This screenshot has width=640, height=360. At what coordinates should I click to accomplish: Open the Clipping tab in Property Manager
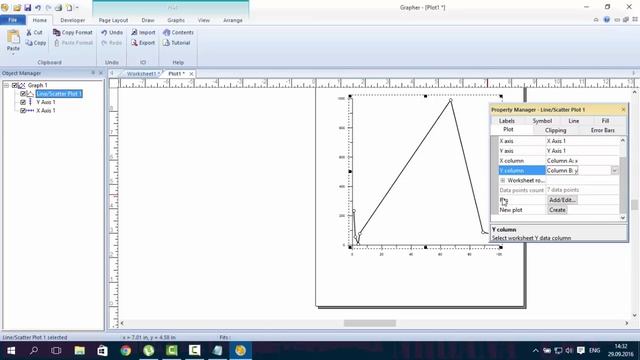(556, 130)
